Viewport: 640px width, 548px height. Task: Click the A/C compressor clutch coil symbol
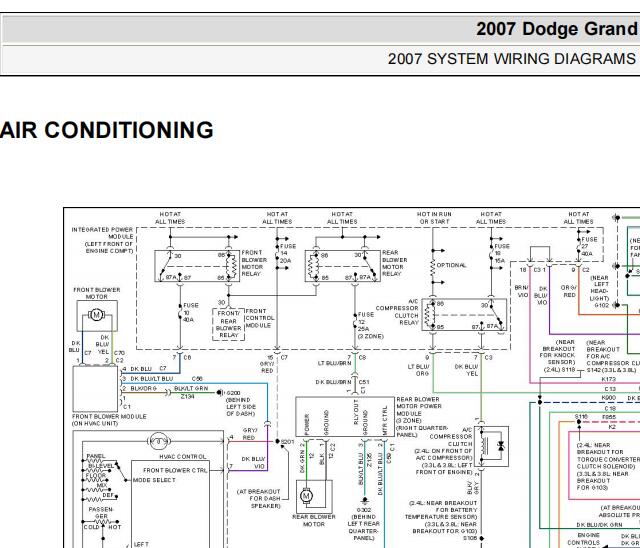(x=486, y=446)
